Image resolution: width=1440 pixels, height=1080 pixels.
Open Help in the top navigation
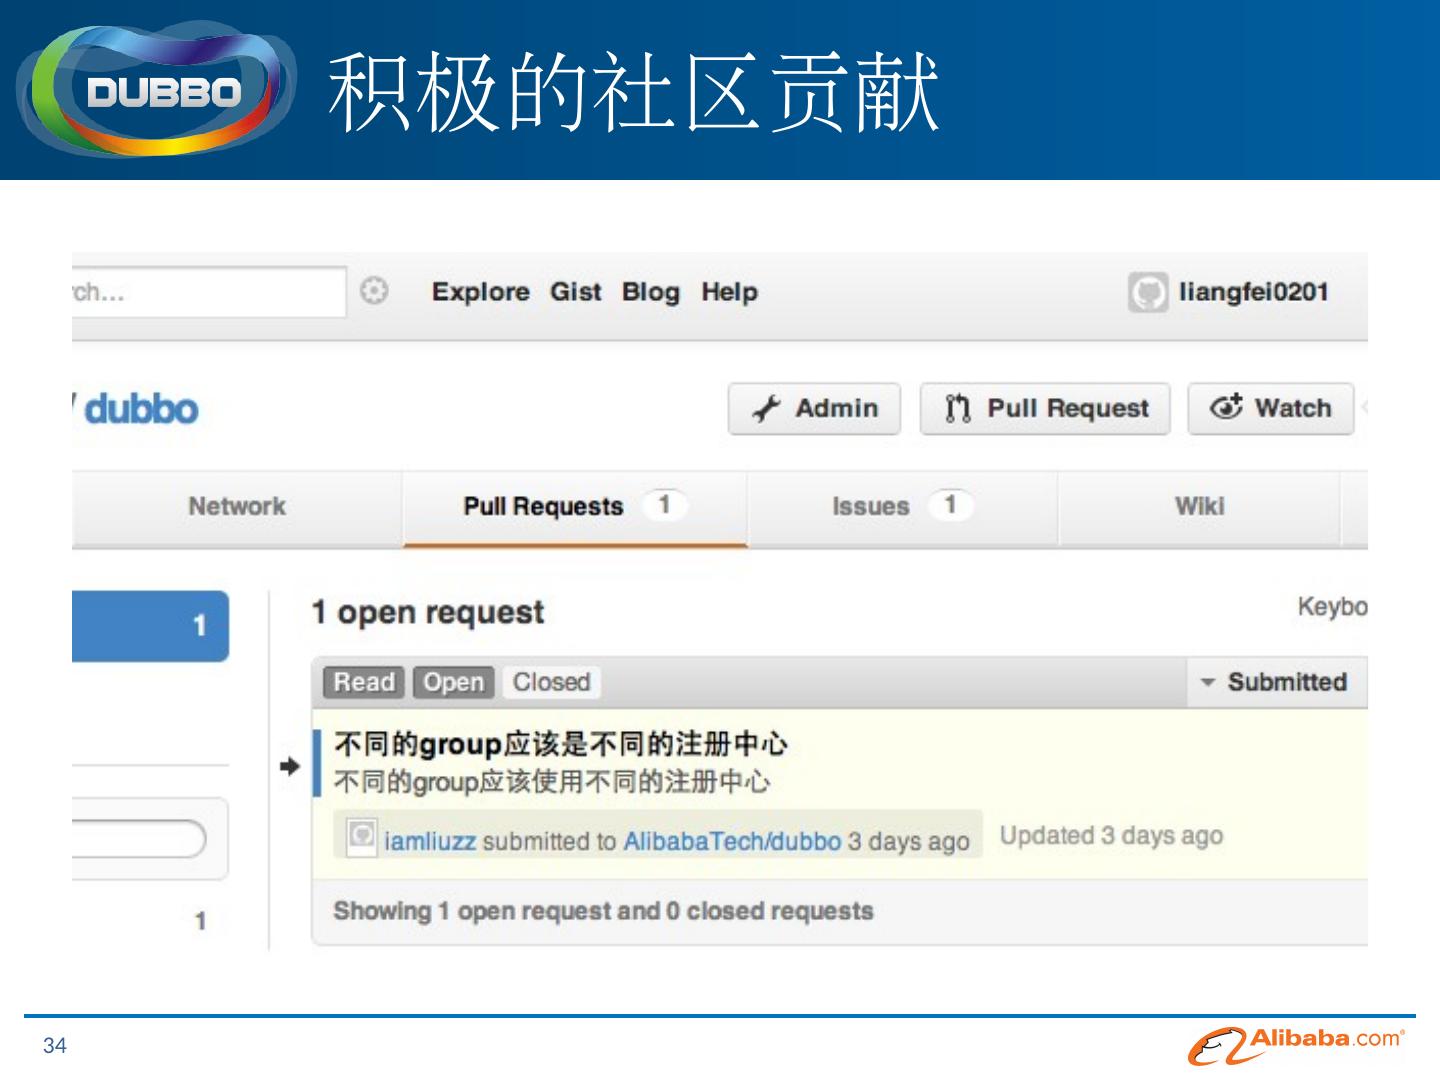[729, 292]
